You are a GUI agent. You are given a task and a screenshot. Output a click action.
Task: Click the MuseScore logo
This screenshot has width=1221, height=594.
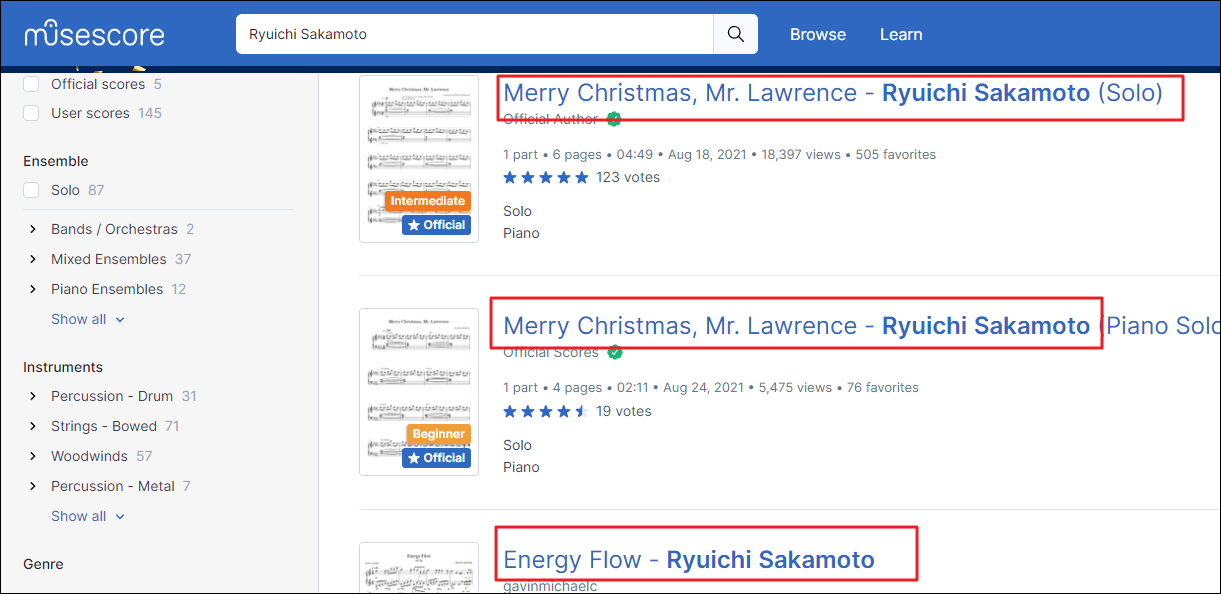[x=95, y=34]
